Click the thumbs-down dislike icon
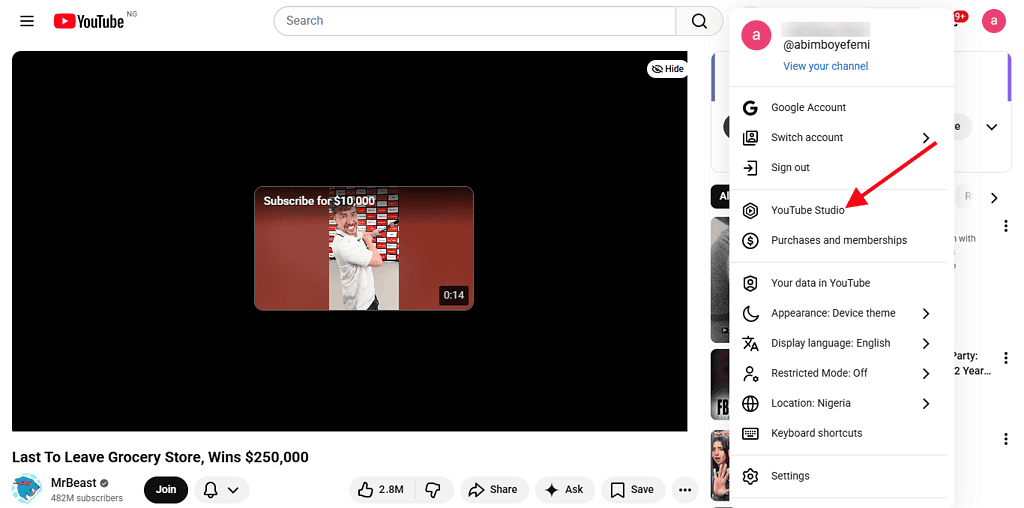The width and height of the screenshot is (1024, 508). point(432,490)
